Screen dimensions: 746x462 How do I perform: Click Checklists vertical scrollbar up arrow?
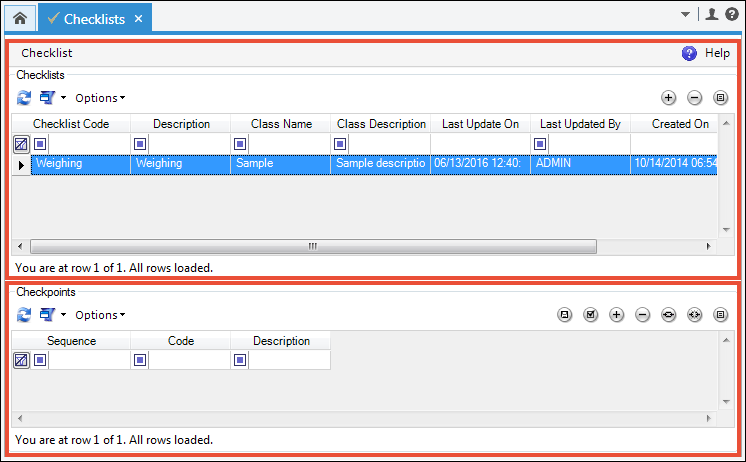coord(726,123)
